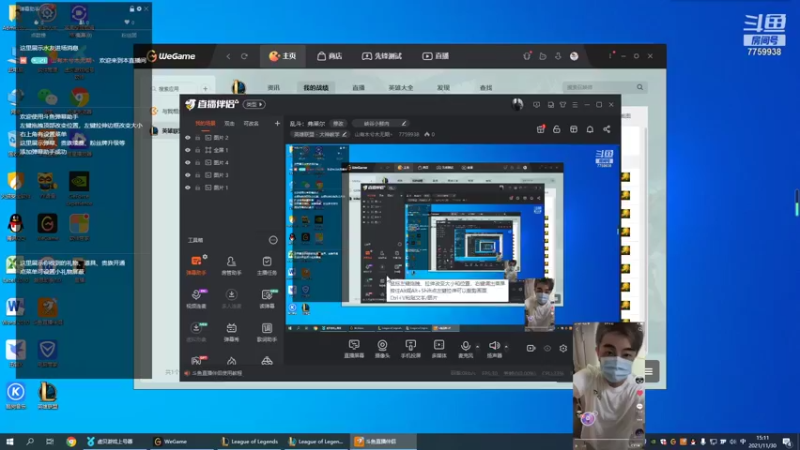Click WeGame profile avatar in title bar

[574, 56]
